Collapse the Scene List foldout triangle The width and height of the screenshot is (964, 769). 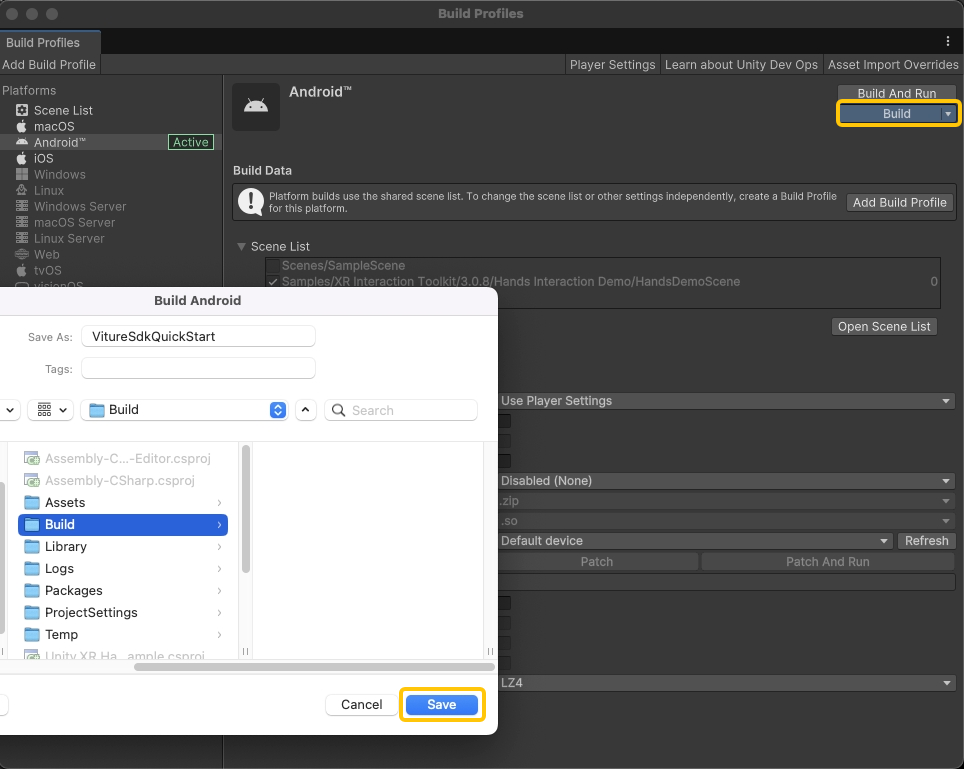(241, 247)
